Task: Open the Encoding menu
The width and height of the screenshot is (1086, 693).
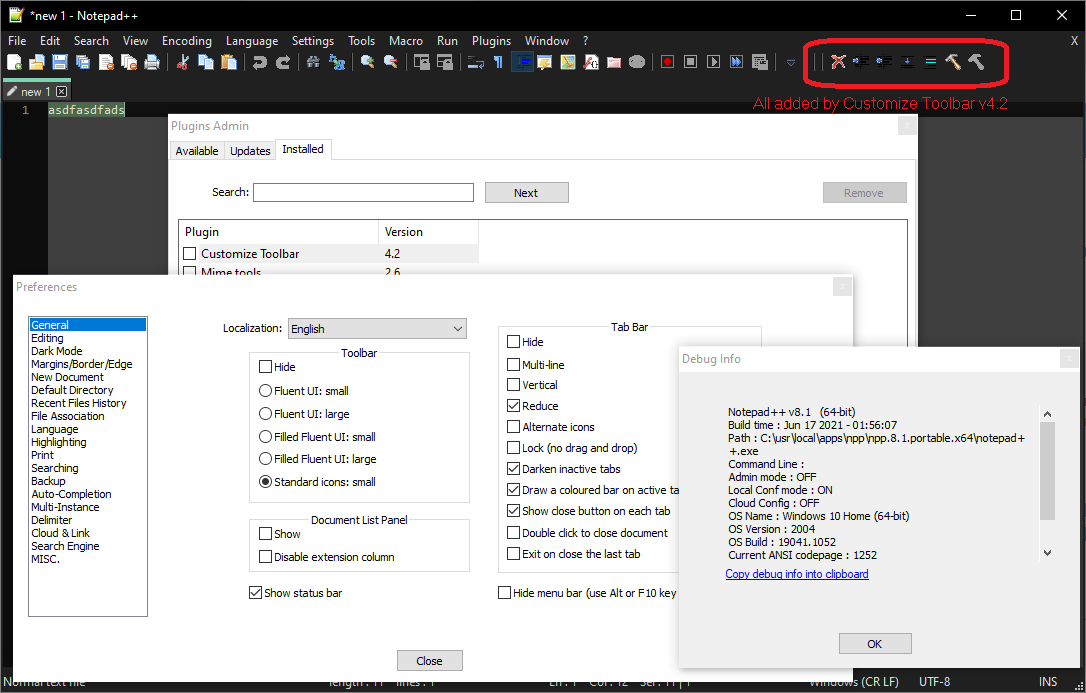Action: click(187, 41)
